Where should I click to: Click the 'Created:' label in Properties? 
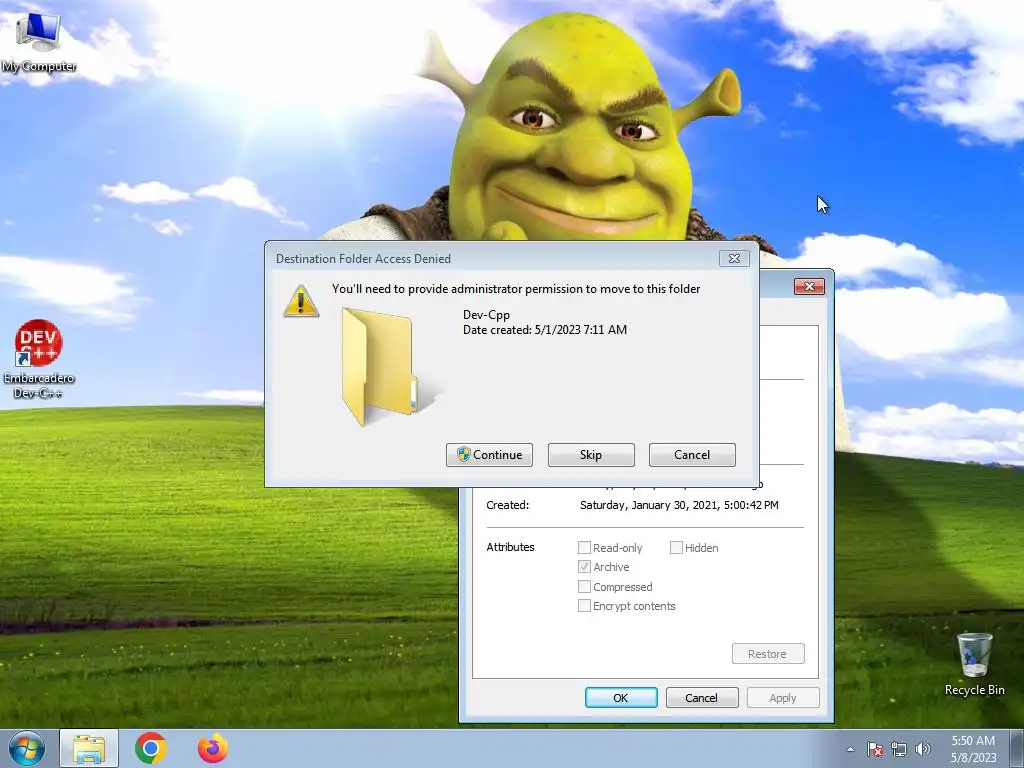click(x=507, y=505)
